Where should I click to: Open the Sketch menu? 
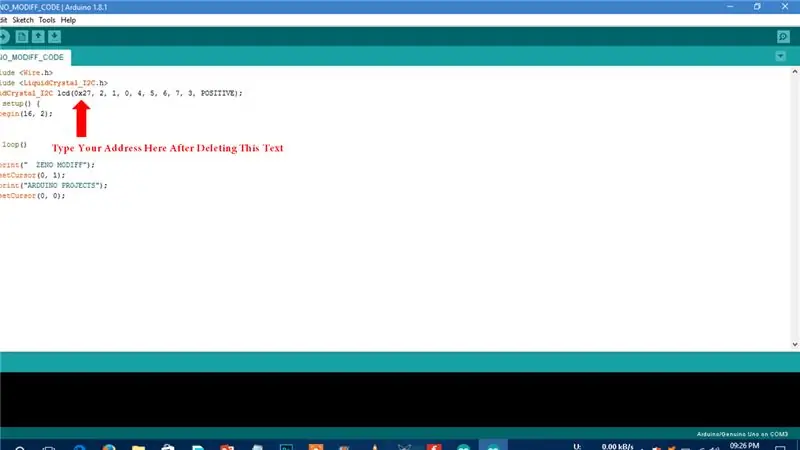23,20
